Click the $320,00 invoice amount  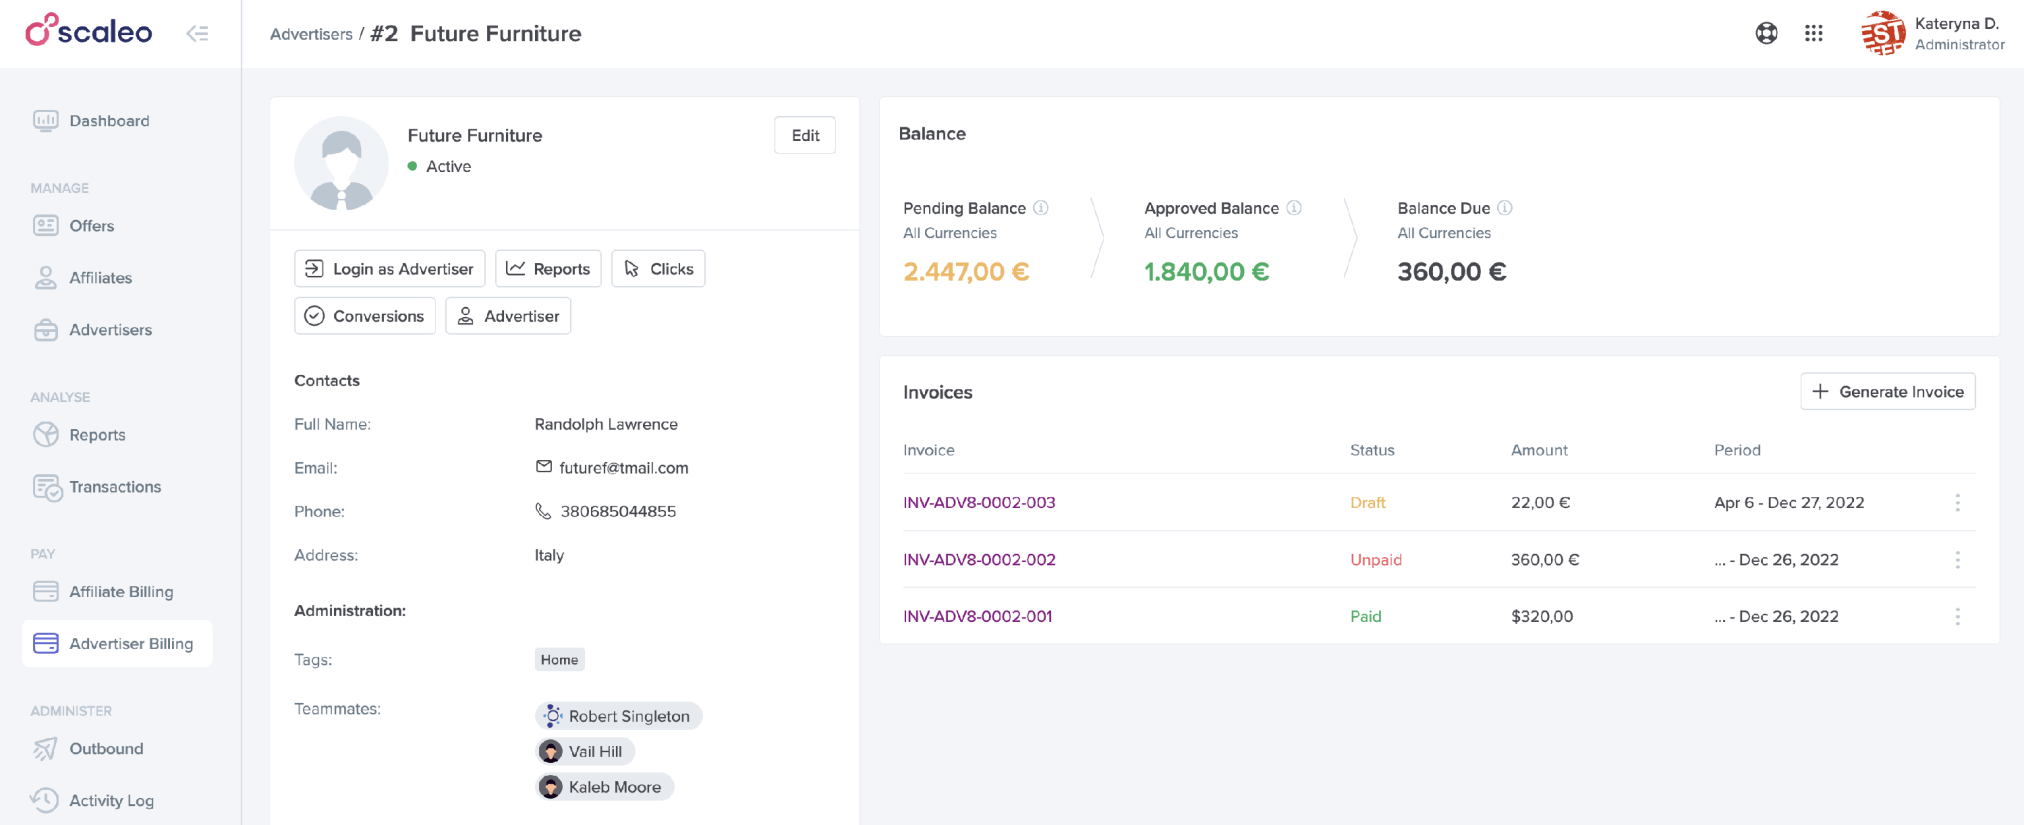tap(1542, 617)
